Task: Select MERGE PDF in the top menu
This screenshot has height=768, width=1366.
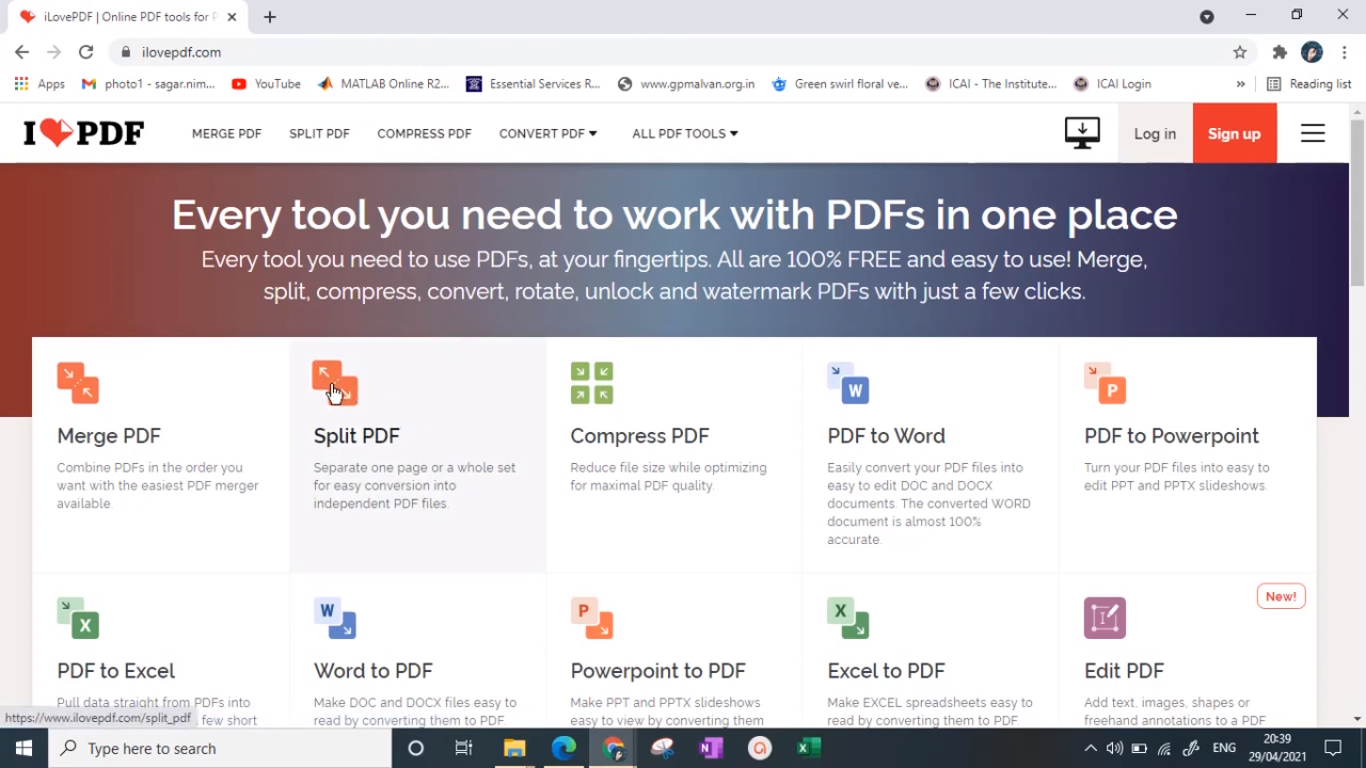Action: (227, 133)
